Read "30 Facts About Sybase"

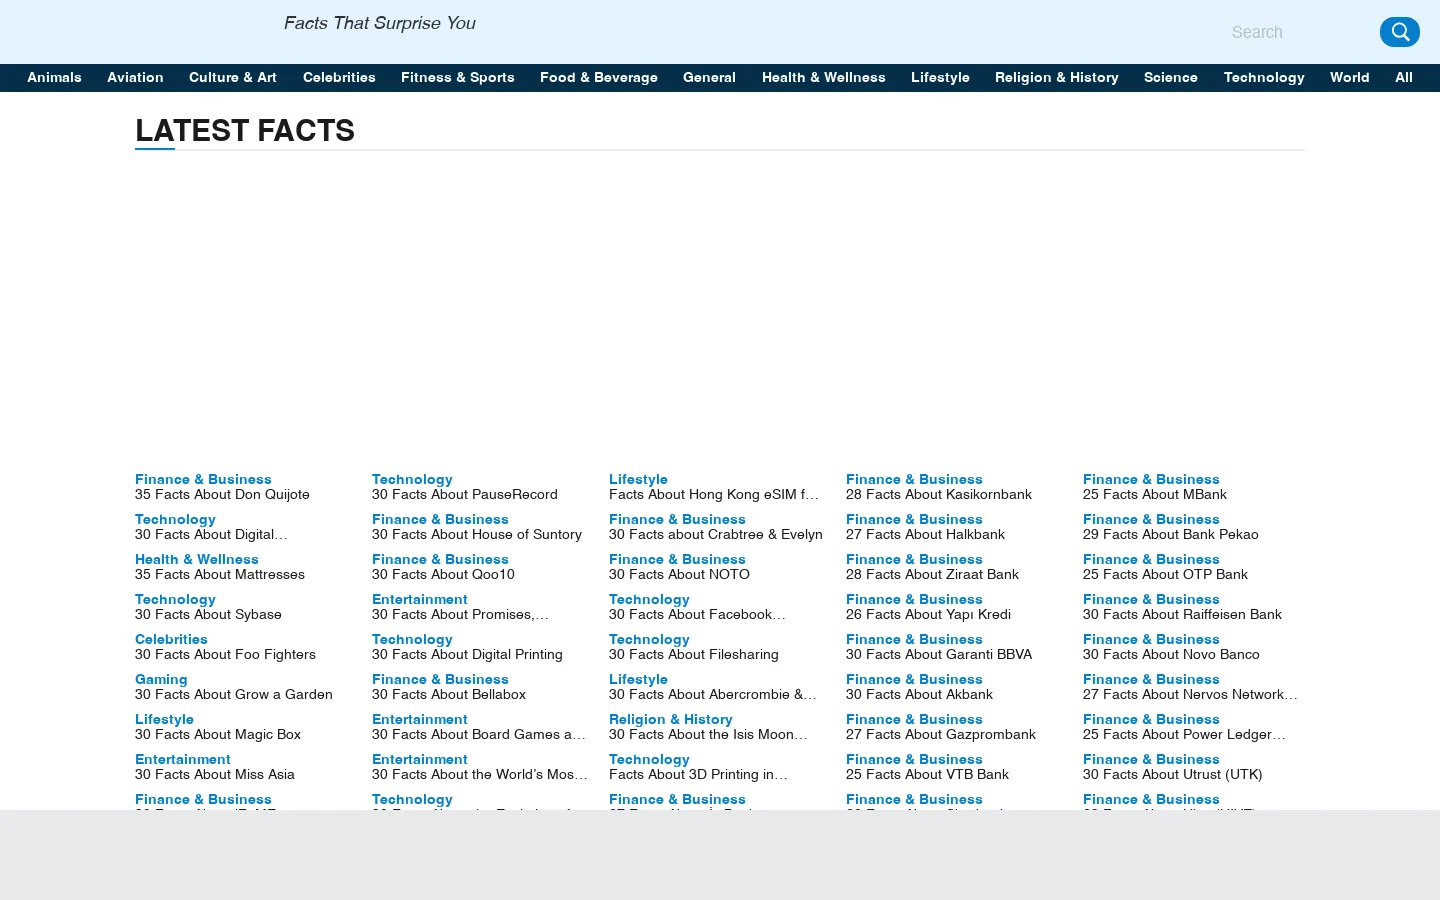point(208,614)
